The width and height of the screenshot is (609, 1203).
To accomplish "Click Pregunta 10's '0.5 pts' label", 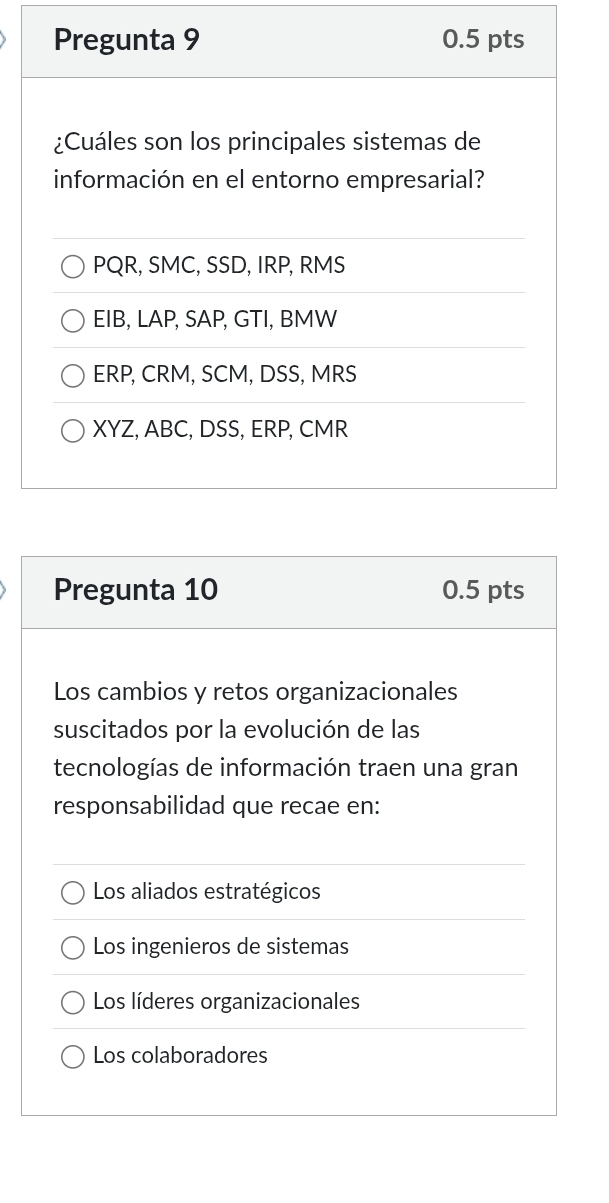I will [483, 590].
